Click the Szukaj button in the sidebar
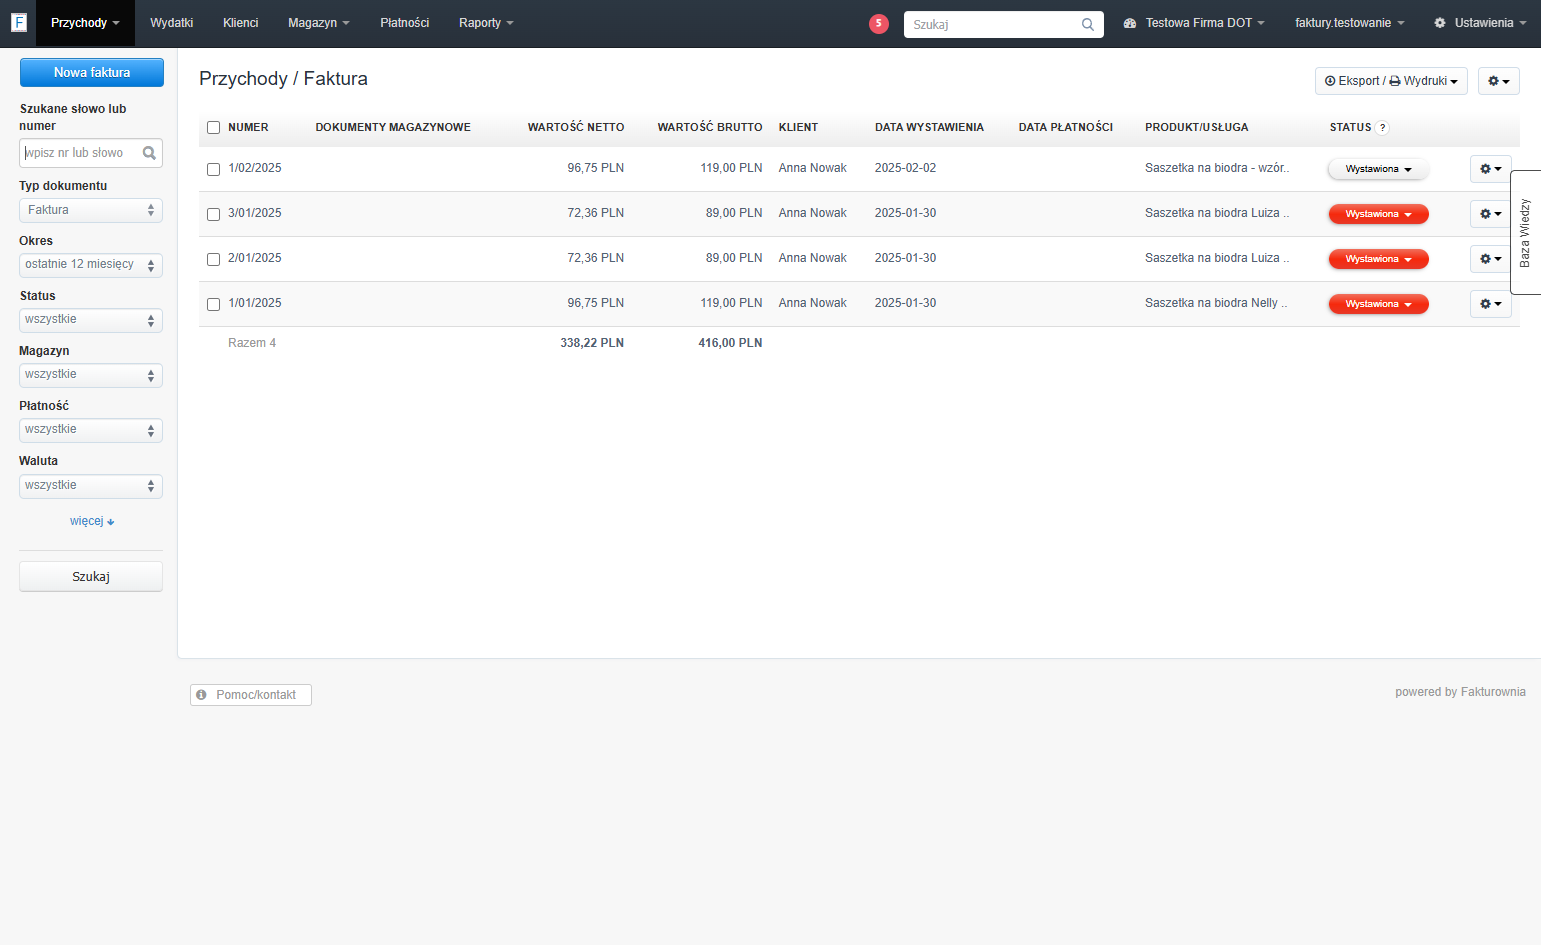 [x=91, y=577]
